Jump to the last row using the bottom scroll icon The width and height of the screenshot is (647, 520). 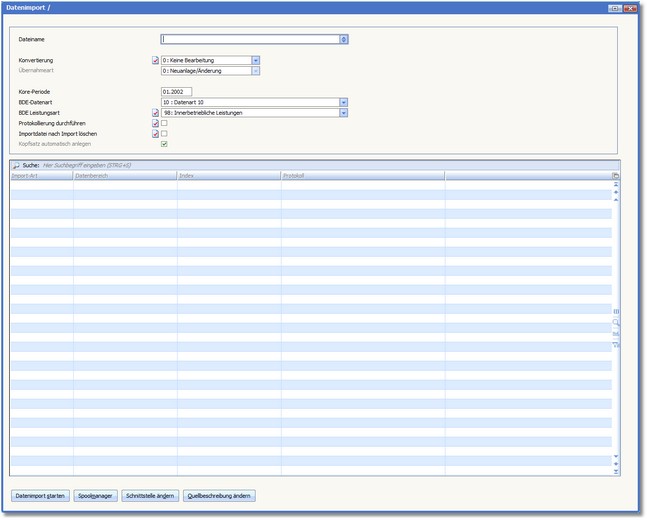coord(616,471)
